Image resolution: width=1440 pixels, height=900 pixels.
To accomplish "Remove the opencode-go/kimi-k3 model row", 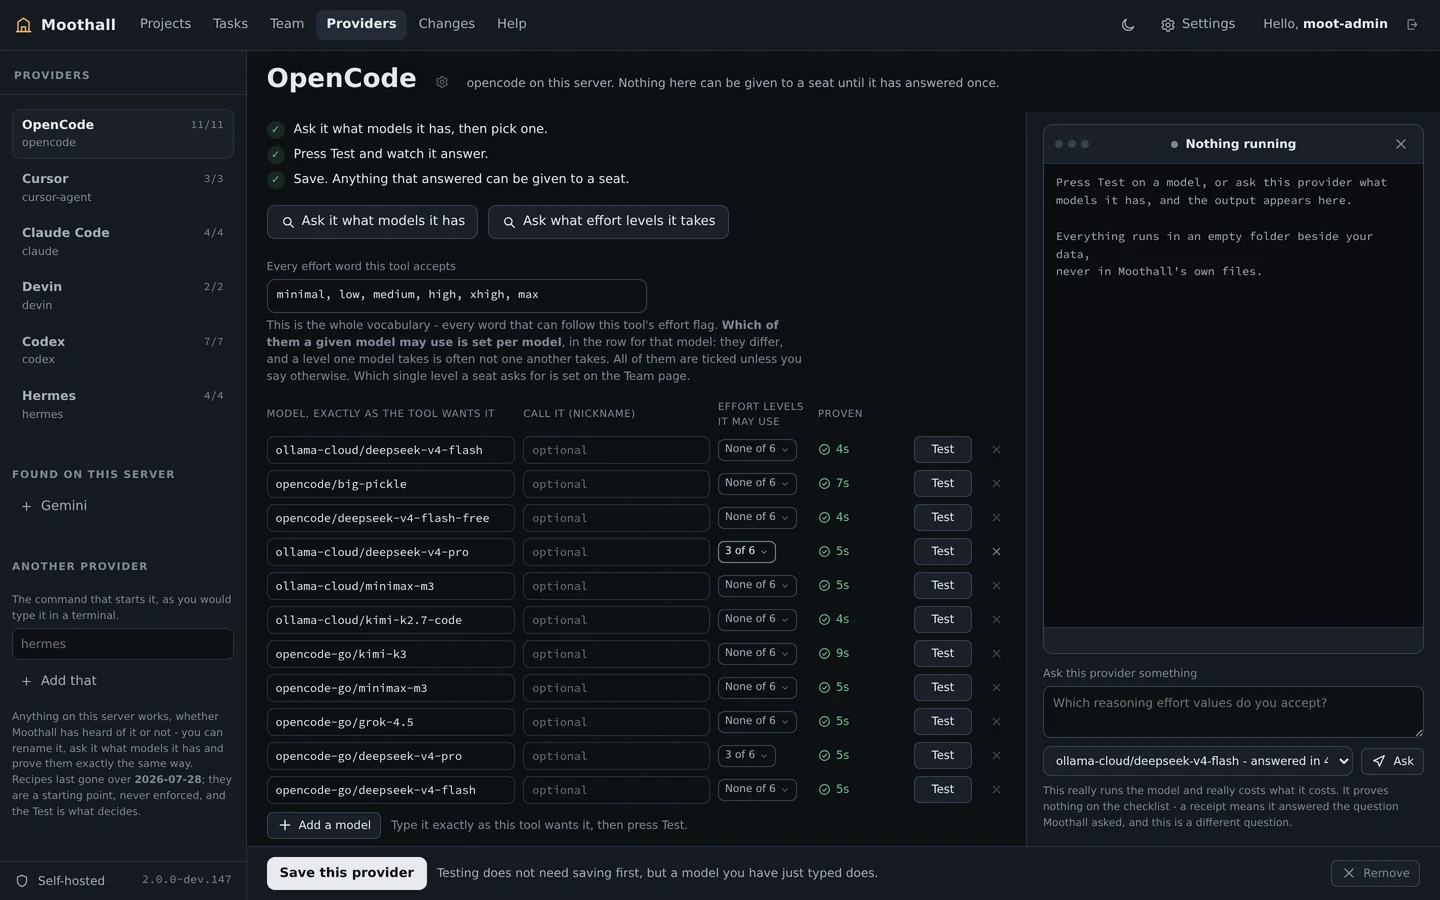I will click(996, 654).
